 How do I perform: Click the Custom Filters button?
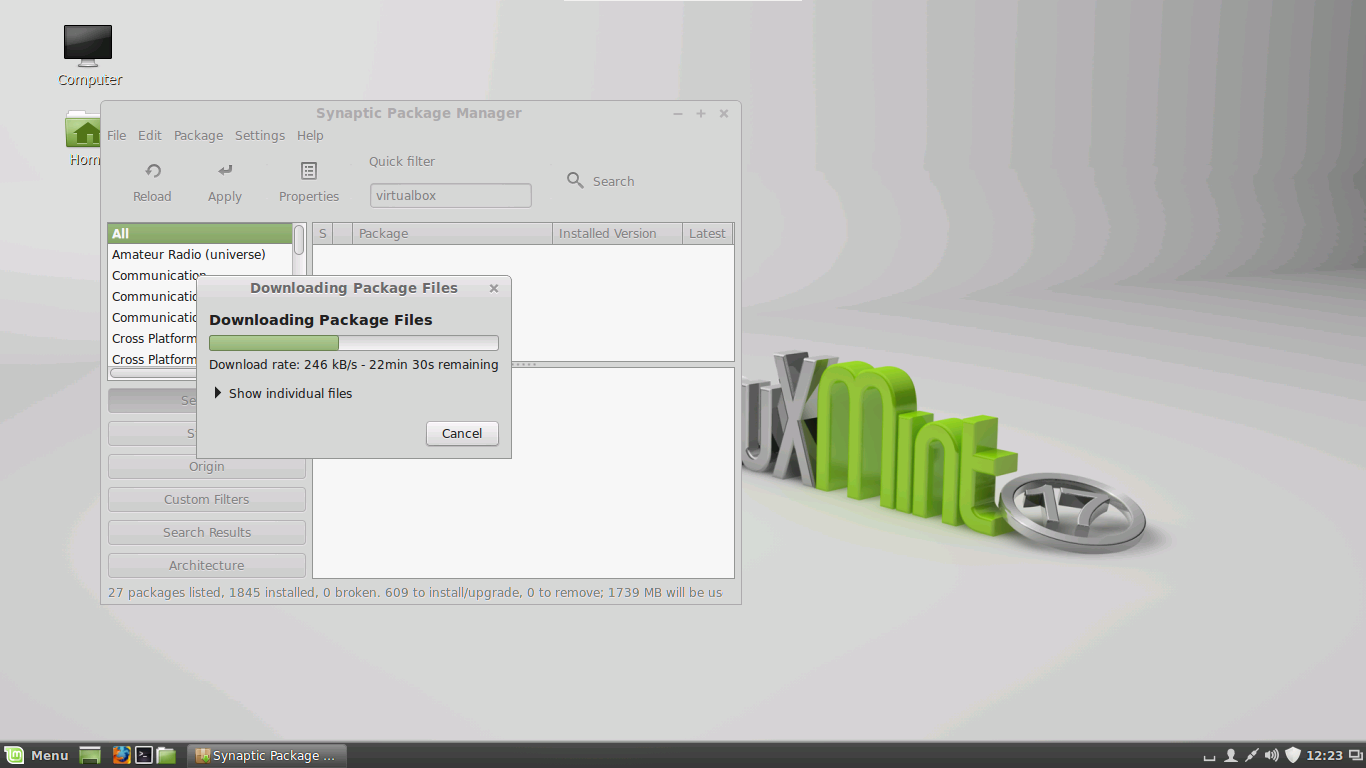(x=207, y=499)
